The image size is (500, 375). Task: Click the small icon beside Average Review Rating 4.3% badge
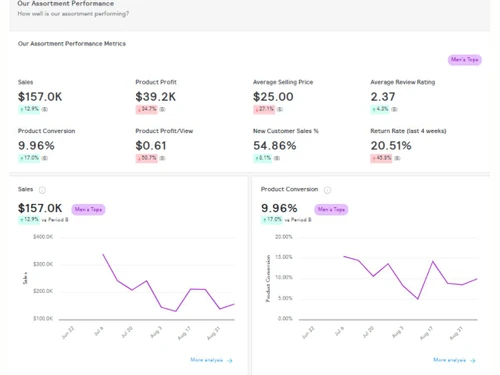[394, 109]
